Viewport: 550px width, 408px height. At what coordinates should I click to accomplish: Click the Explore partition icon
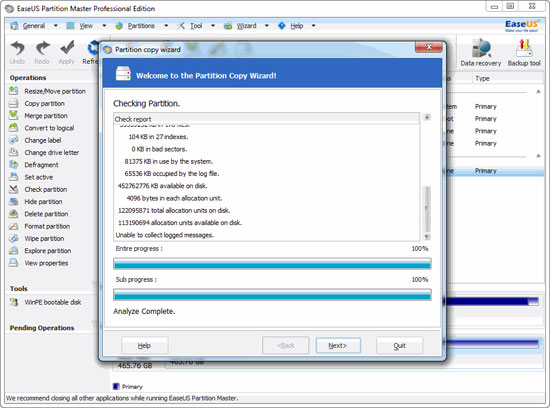pyautogui.click(x=14, y=250)
